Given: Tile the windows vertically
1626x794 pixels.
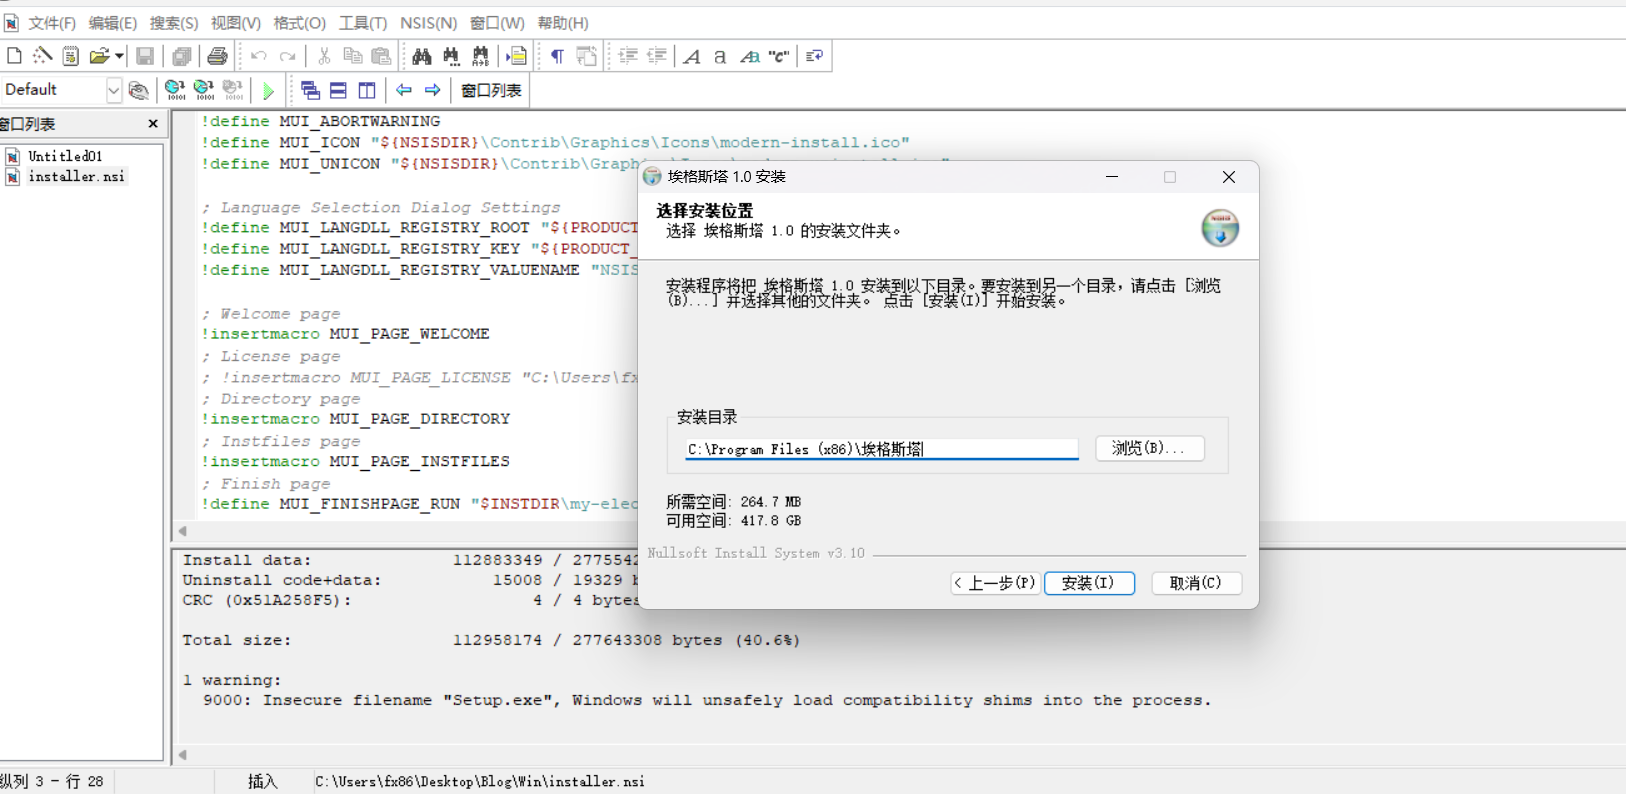Looking at the screenshot, I should click(367, 90).
